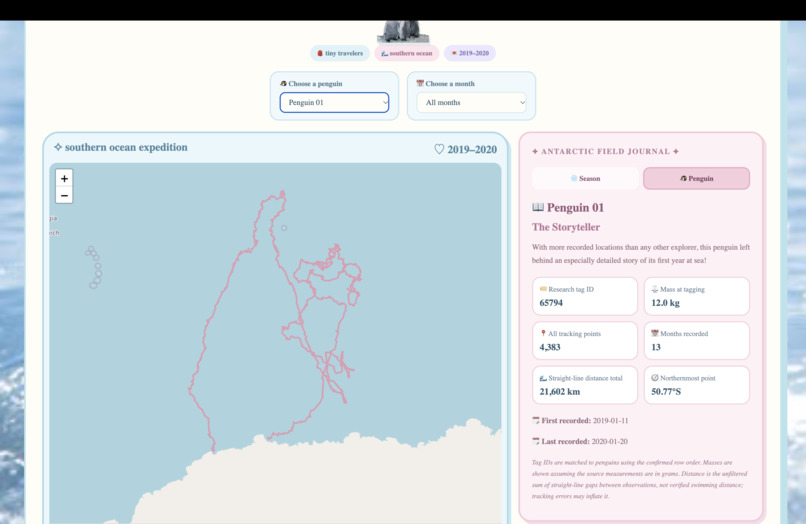Image resolution: width=806 pixels, height=524 pixels.
Task: Switch to the Season tab
Action: click(x=585, y=178)
